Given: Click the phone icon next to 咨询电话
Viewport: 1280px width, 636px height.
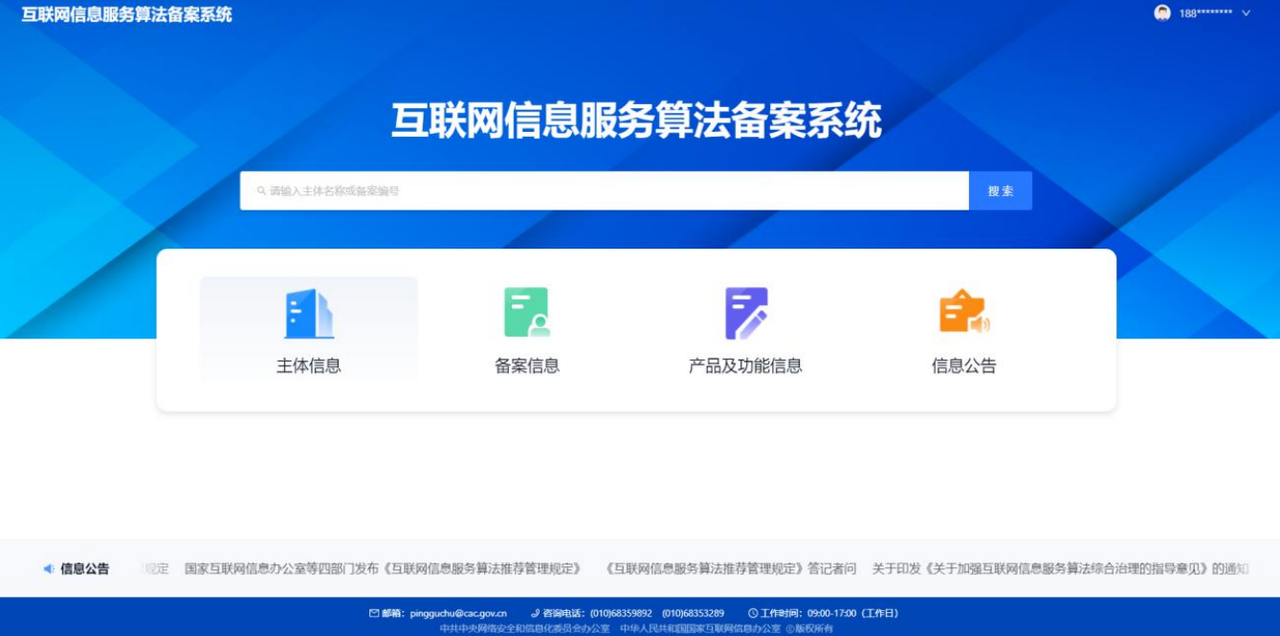Looking at the screenshot, I should coord(535,613).
